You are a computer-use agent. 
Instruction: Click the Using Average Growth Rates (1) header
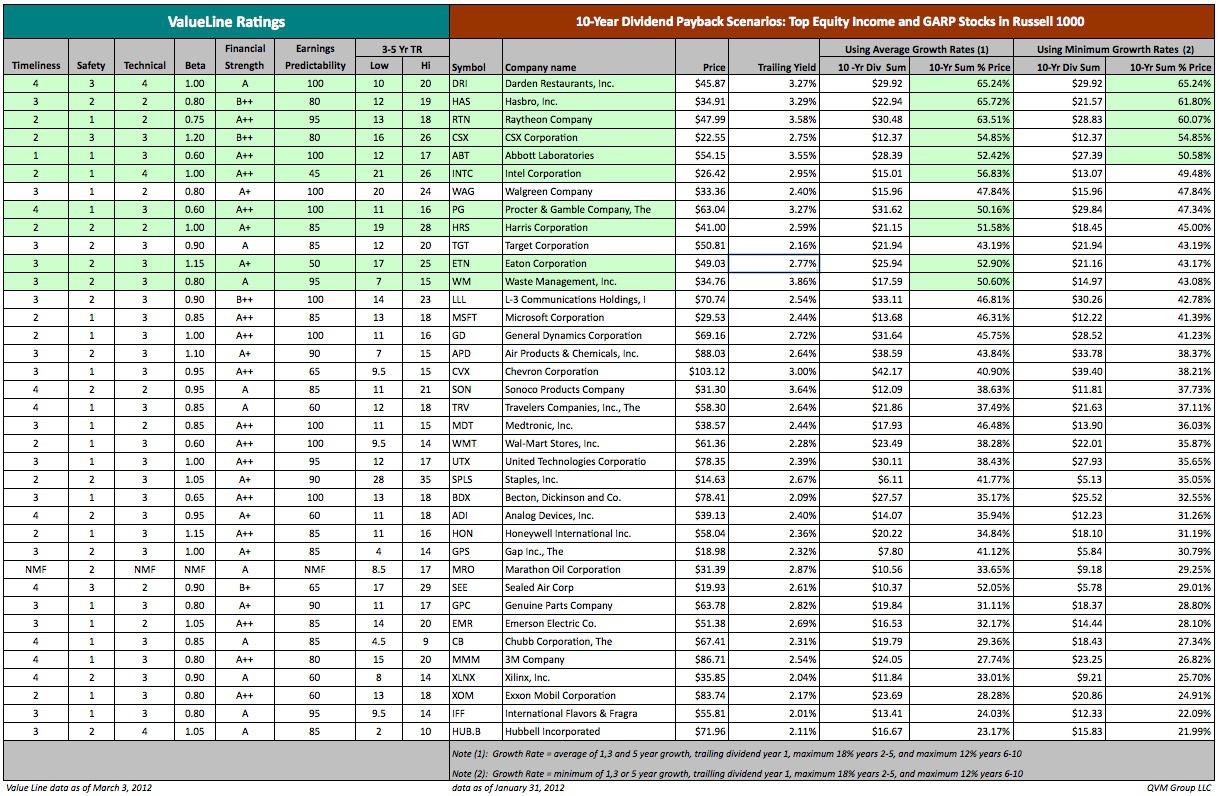[x=917, y=49]
